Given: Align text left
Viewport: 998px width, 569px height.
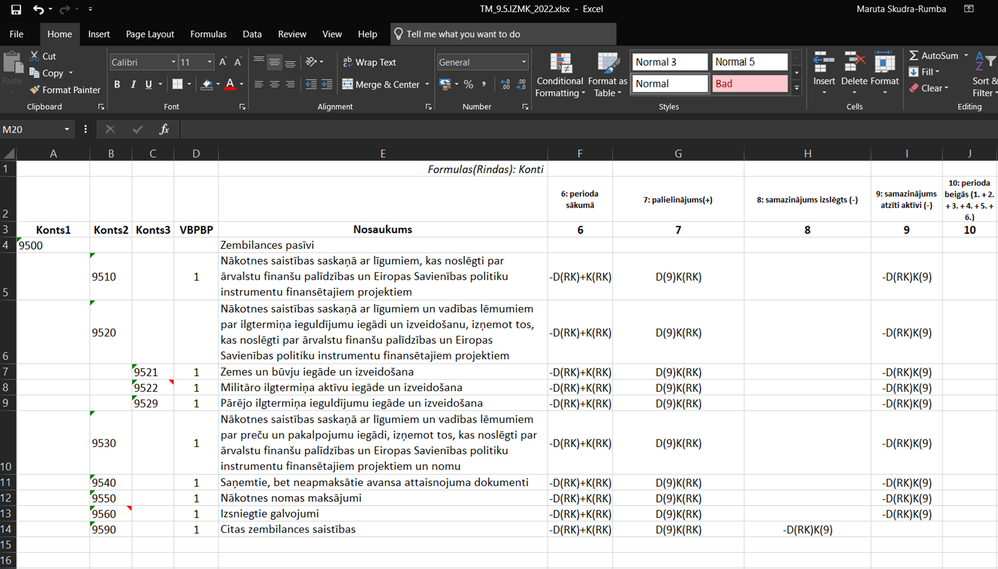Looking at the screenshot, I should tap(258, 84).
